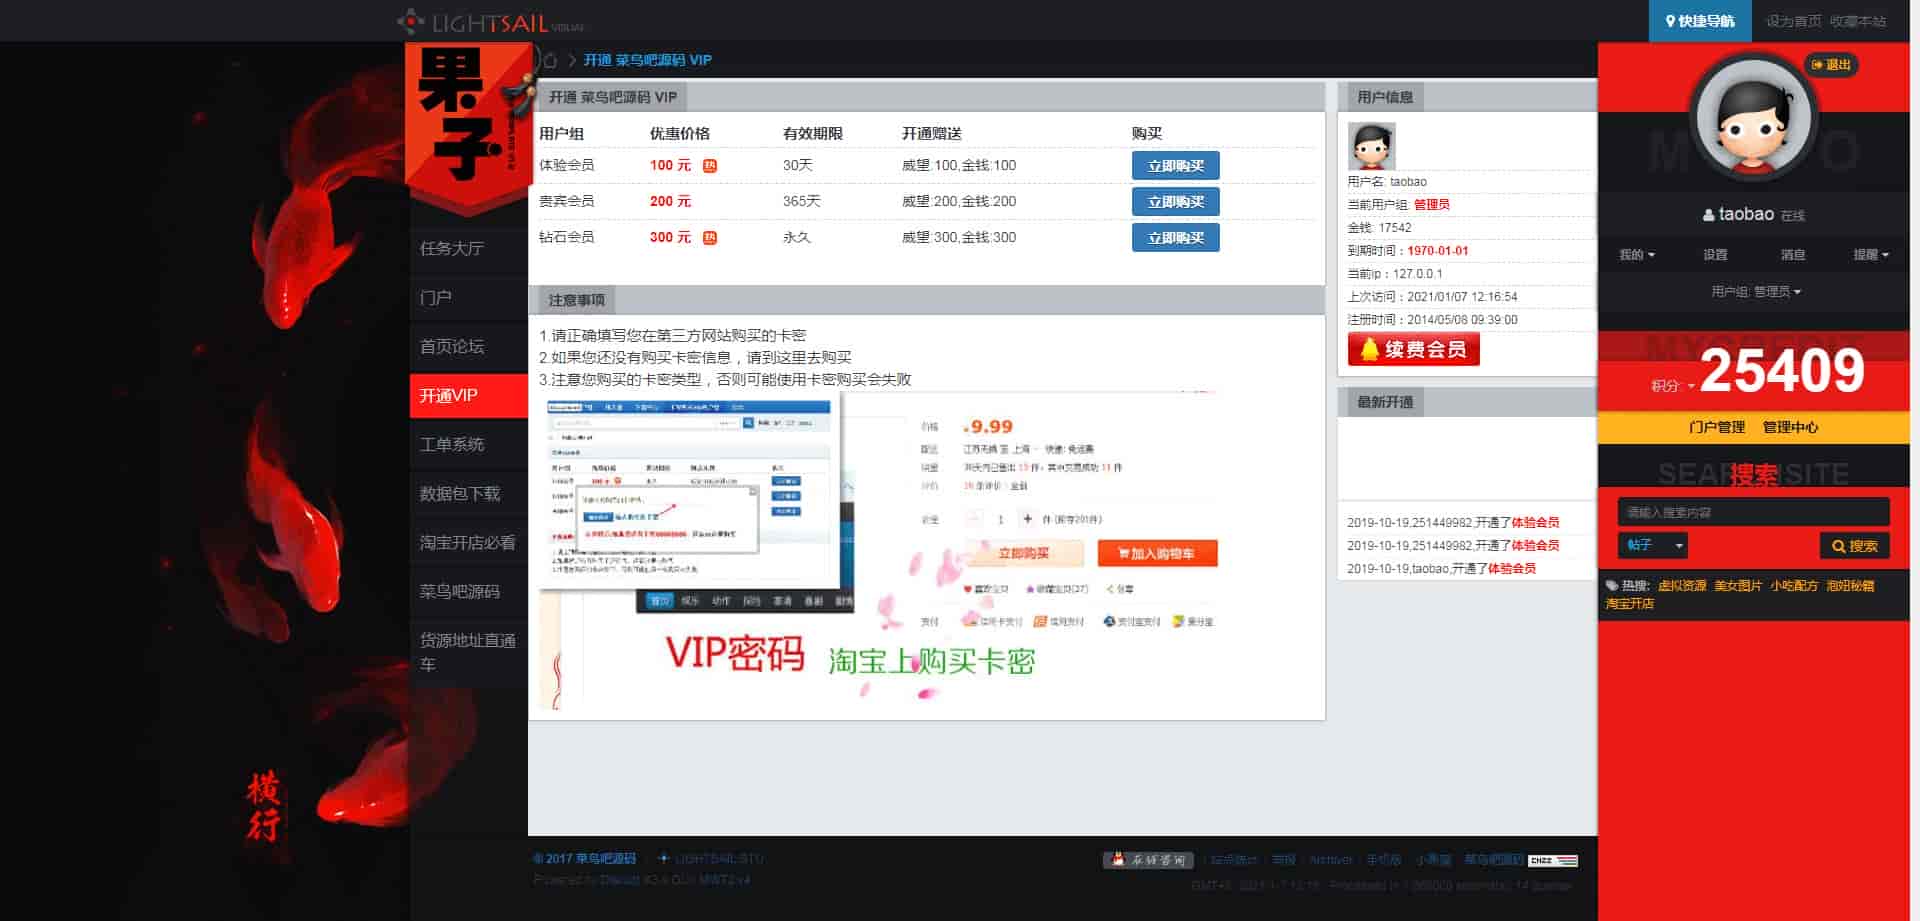Open the 门户管理 link
Image resolution: width=1920 pixels, height=921 pixels.
coord(1717,427)
